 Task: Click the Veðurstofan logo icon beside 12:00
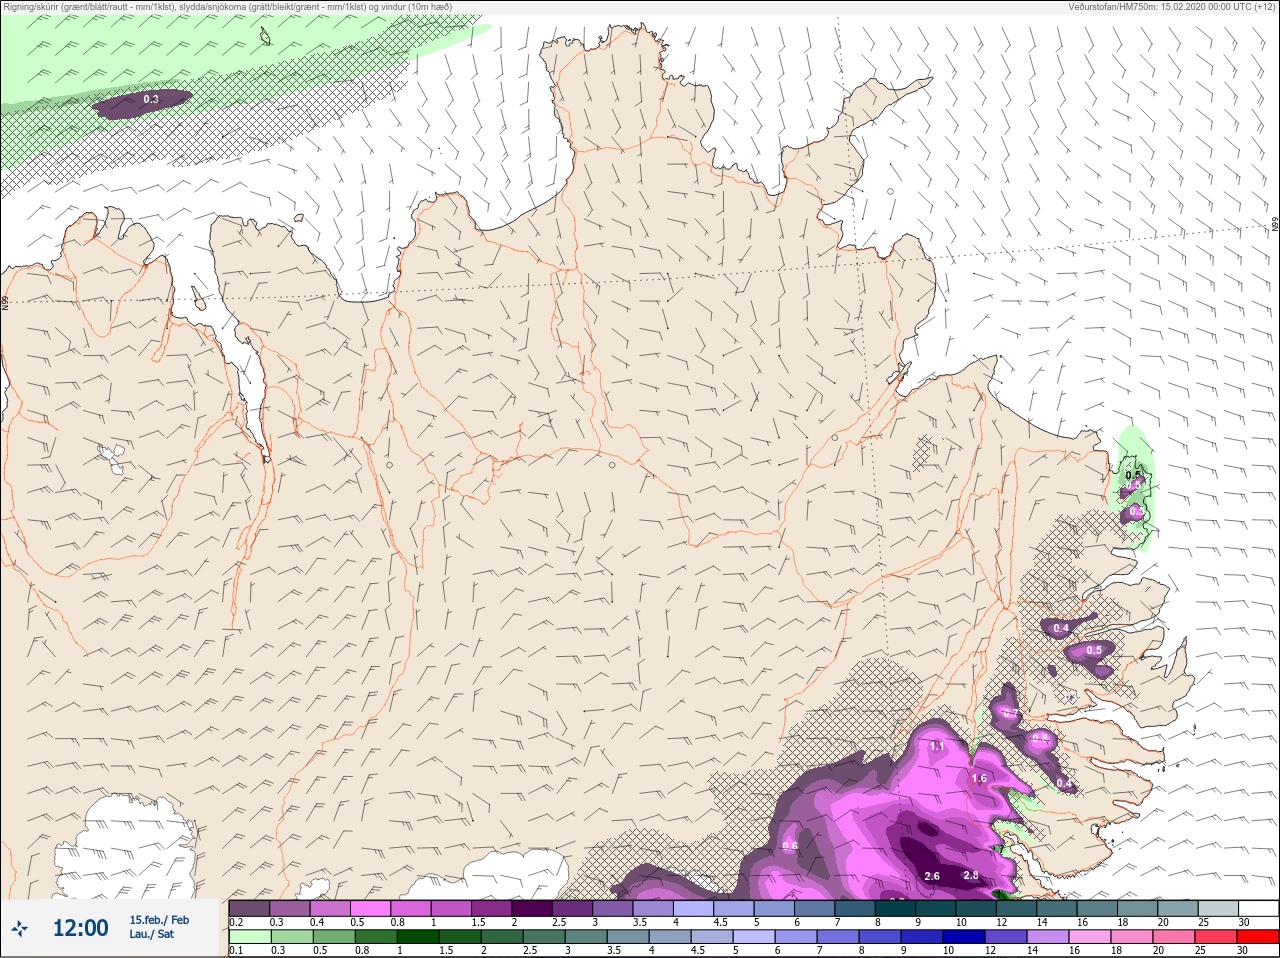(19, 929)
